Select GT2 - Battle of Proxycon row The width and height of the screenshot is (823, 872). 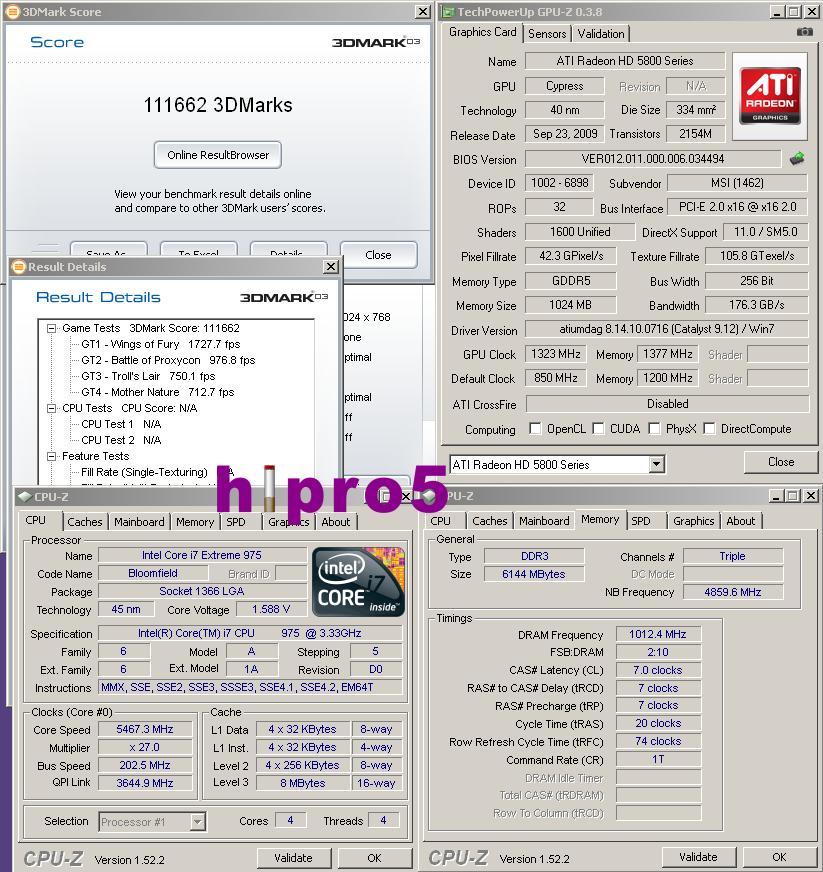click(x=168, y=360)
